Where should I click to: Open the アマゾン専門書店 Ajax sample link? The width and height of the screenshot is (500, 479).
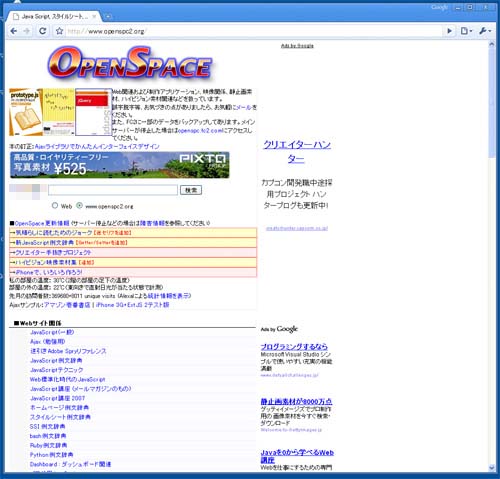(x=67, y=305)
